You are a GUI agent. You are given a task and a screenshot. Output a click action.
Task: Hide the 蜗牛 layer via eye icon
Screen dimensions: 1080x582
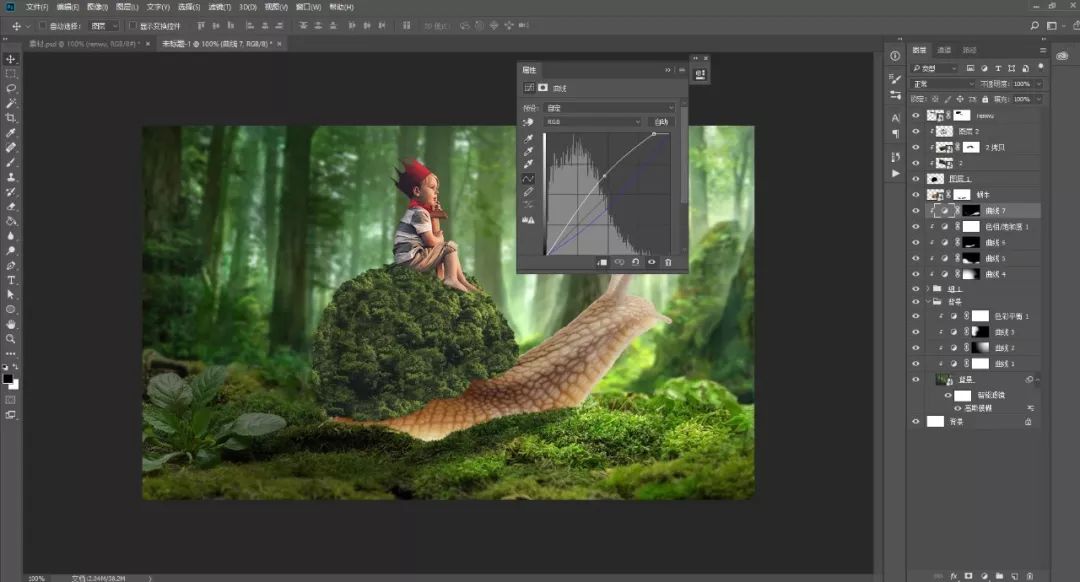[915, 195]
